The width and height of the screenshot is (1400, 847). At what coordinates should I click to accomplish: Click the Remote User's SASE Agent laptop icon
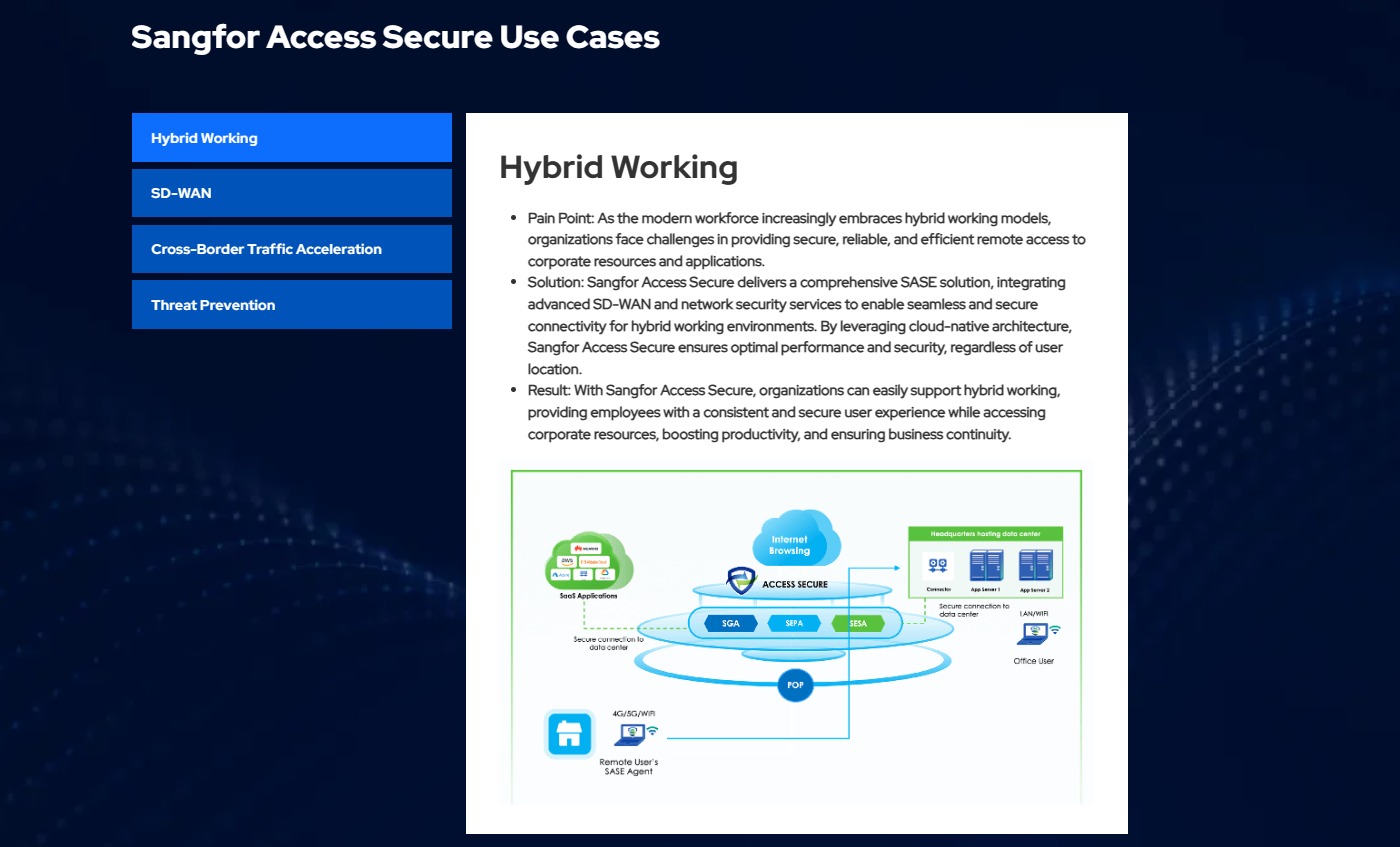(630, 735)
